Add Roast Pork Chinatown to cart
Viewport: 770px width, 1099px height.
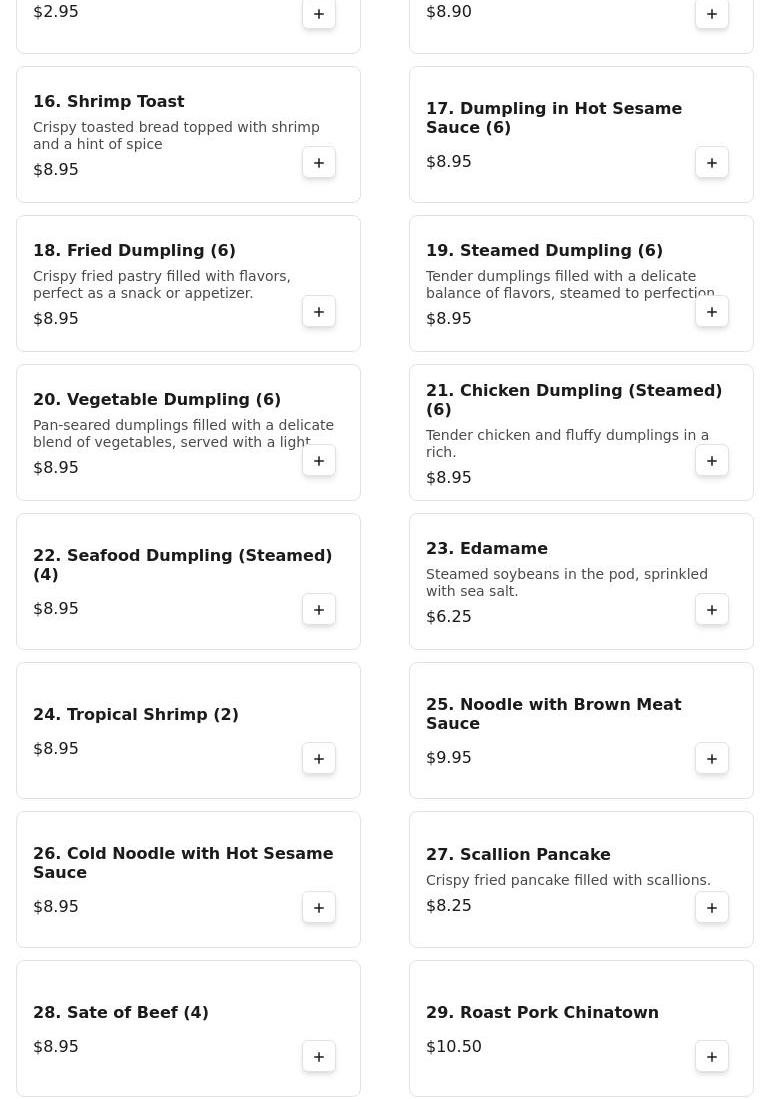click(712, 1057)
